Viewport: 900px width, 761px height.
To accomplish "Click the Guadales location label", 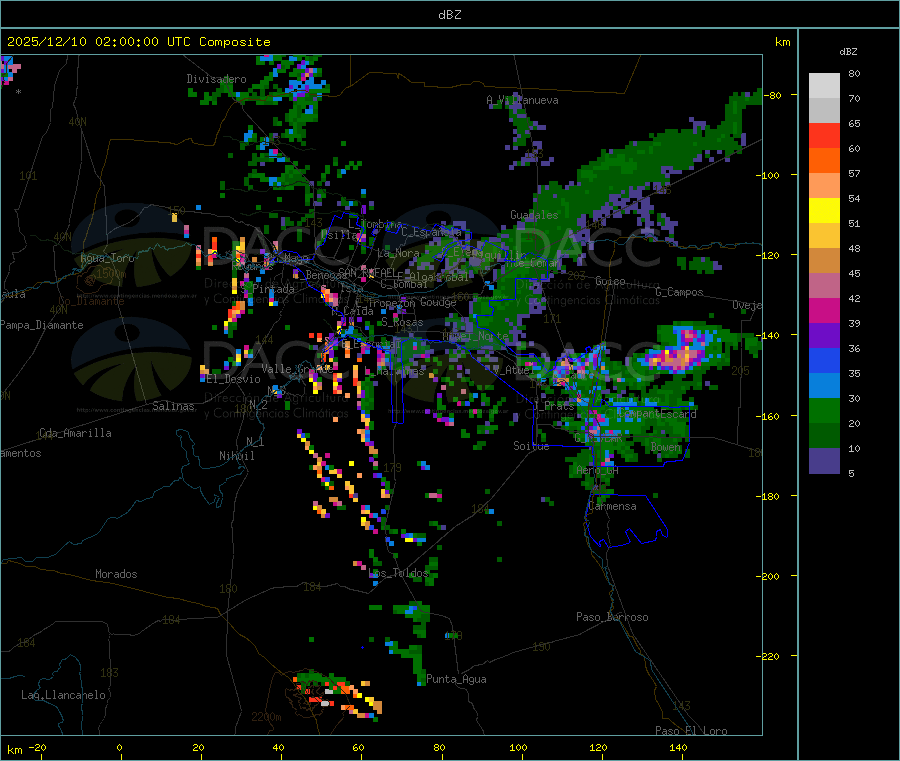I will coord(534,215).
